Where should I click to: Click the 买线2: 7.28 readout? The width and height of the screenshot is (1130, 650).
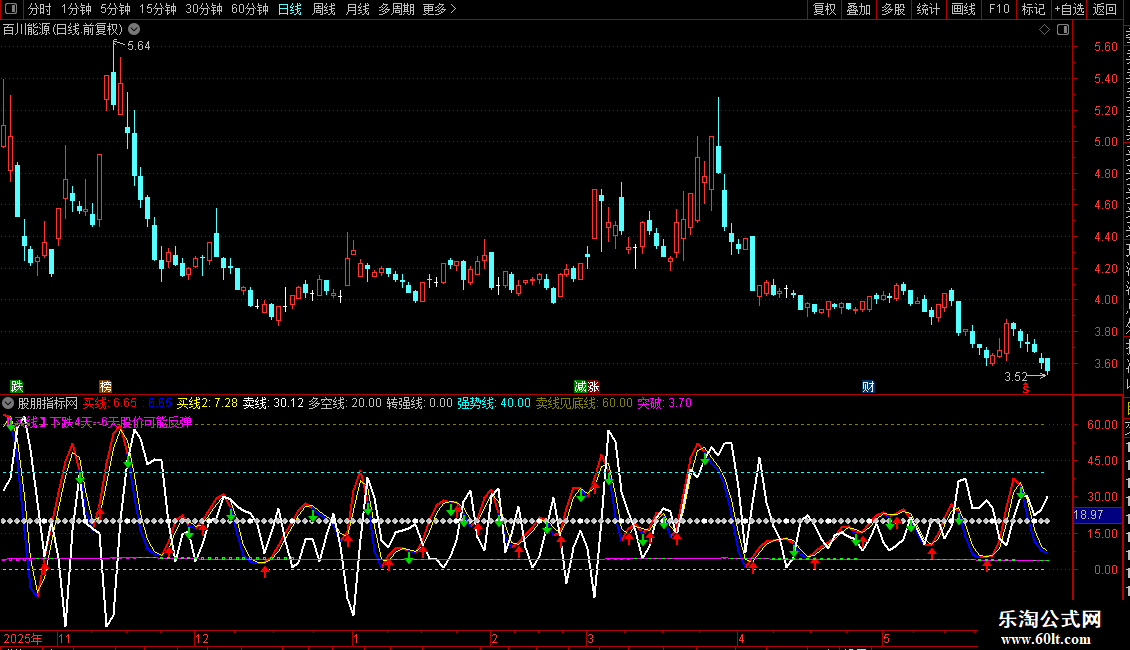pos(207,404)
